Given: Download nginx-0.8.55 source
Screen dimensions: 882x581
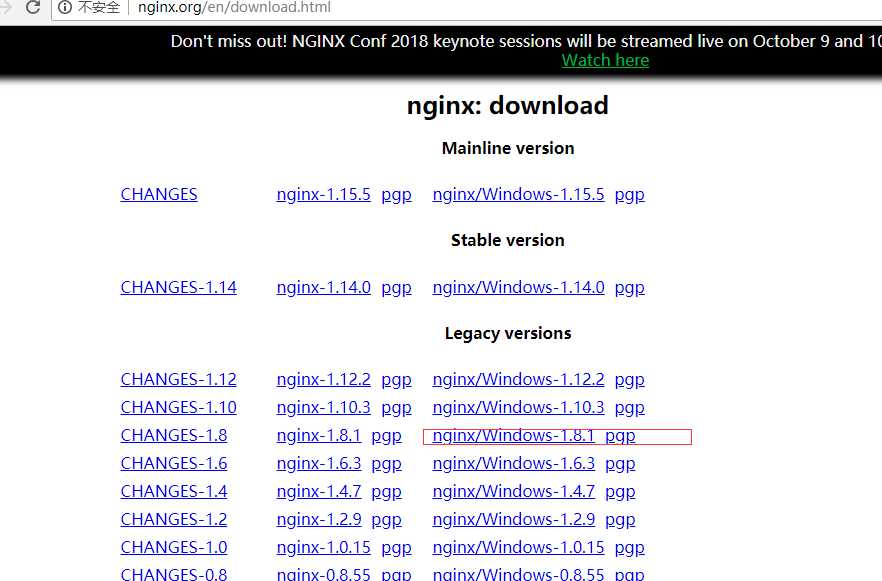Looking at the screenshot, I should tap(323, 574).
